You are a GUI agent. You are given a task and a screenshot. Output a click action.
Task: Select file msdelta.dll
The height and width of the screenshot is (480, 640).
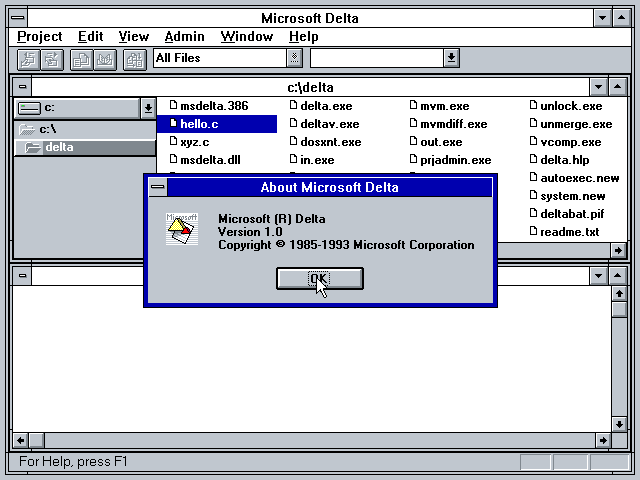click(x=210, y=160)
